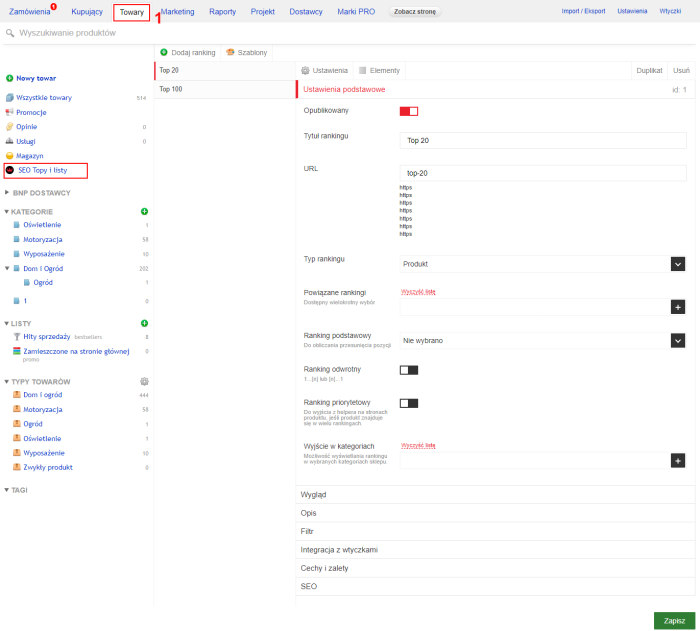The height and width of the screenshot is (631, 700).
Task: Switch to the Elementy tab
Action: [x=379, y=70]
